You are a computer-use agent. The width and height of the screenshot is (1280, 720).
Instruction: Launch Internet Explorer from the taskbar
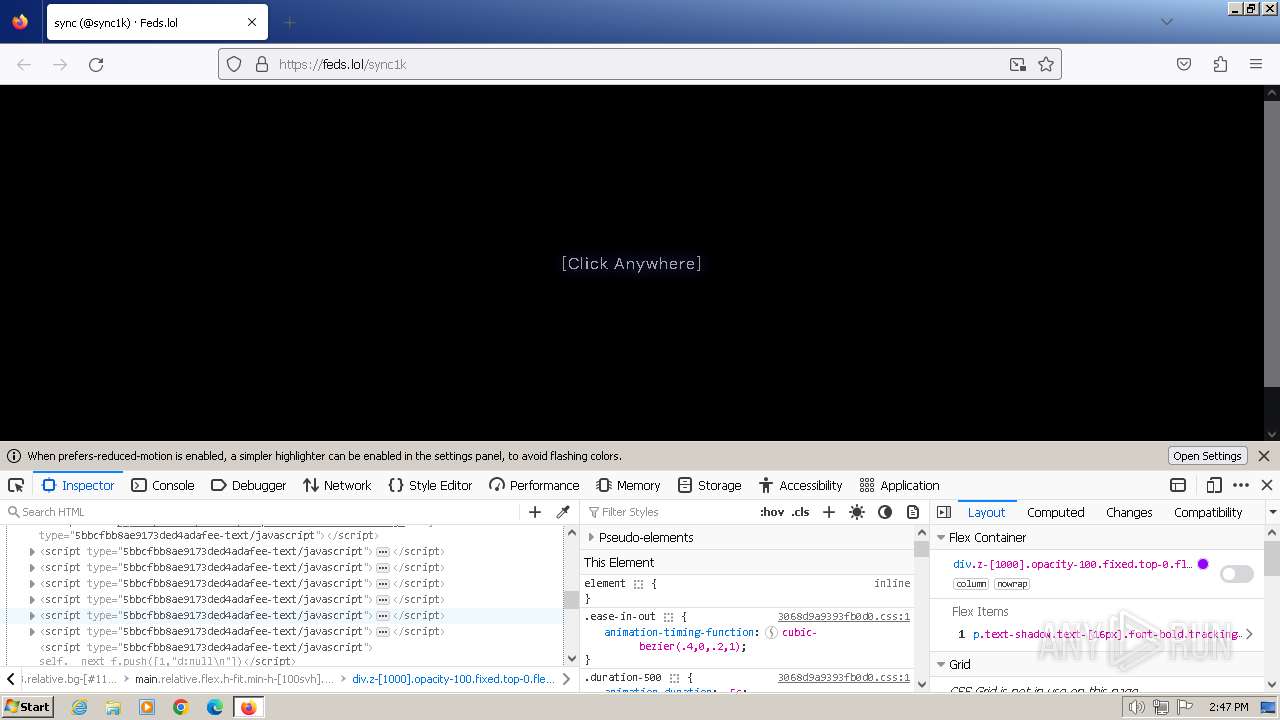point(79,707)
